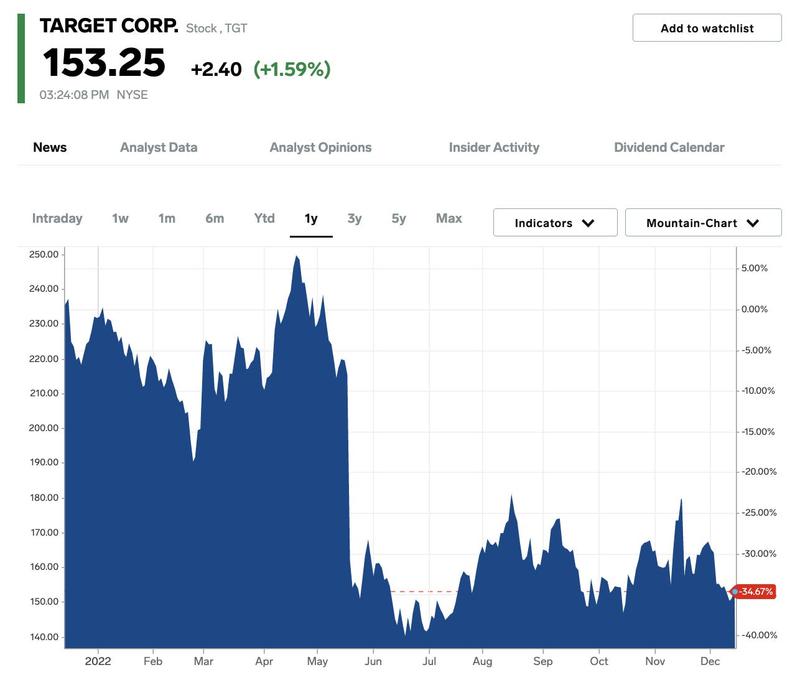Click the 2022 date axis label
Viewport: 800px width, 693px height.
pos(98,661)
